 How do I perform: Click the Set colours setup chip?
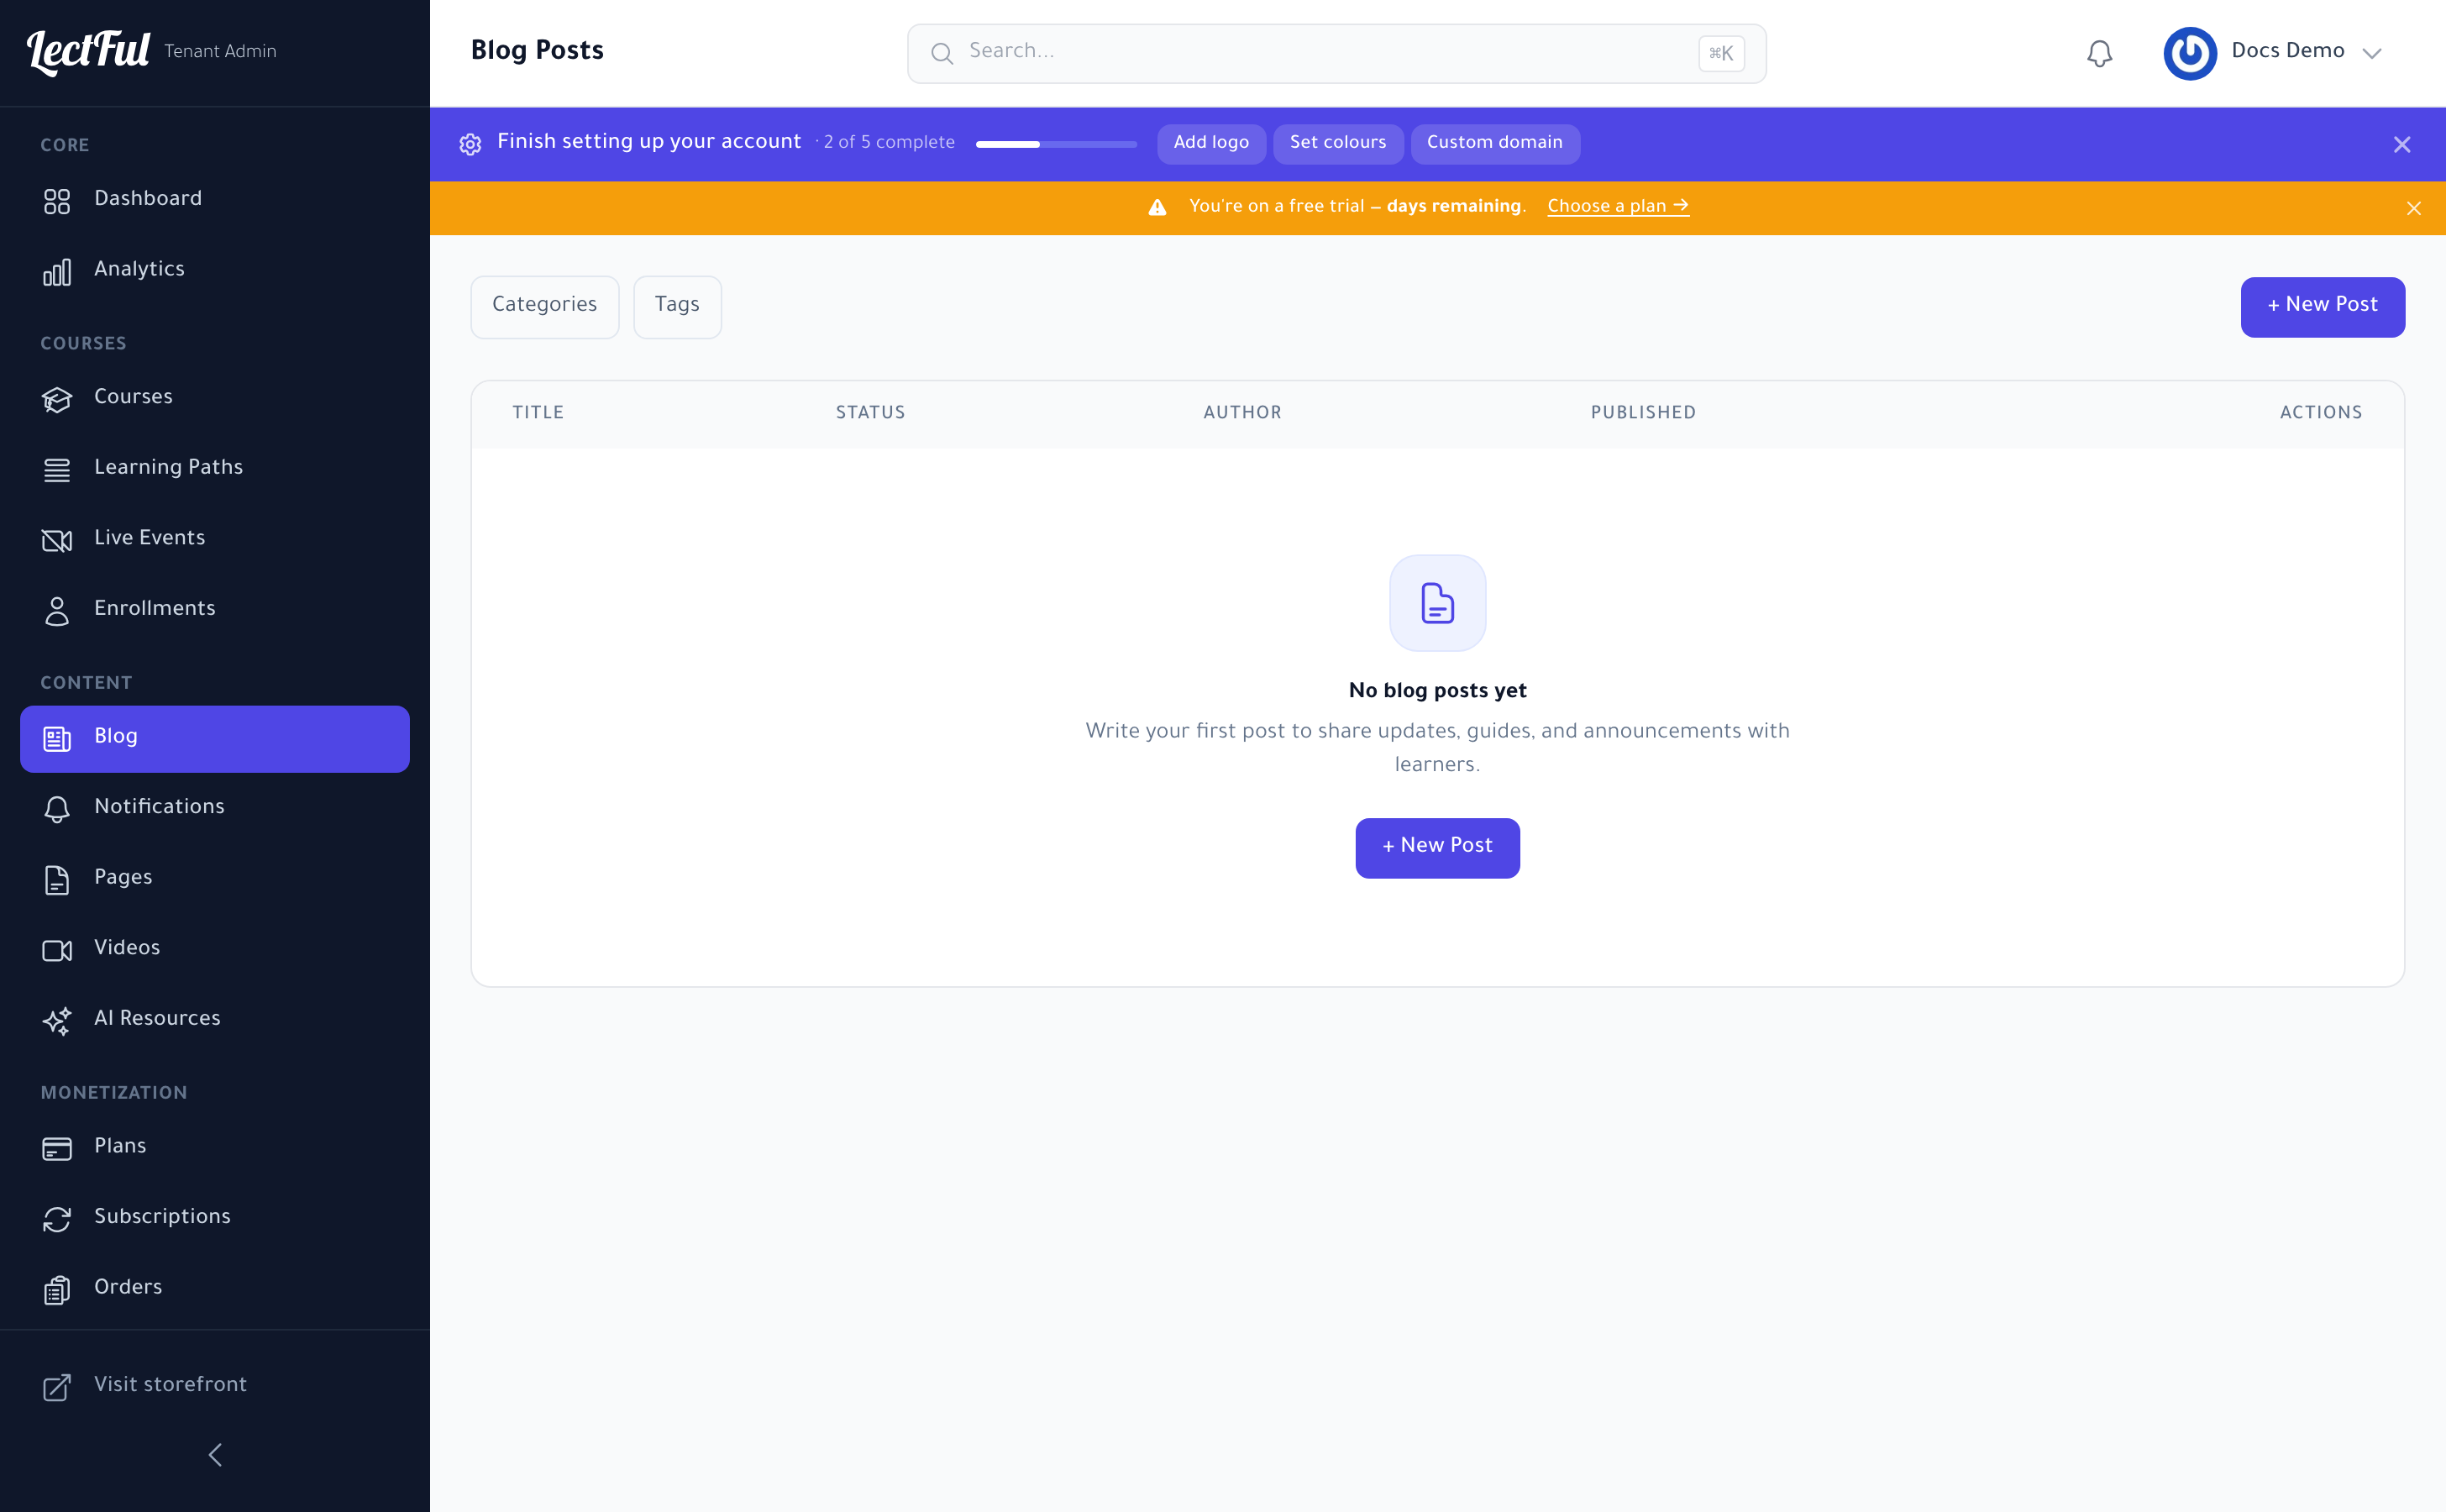click(x=1338, y=144)
